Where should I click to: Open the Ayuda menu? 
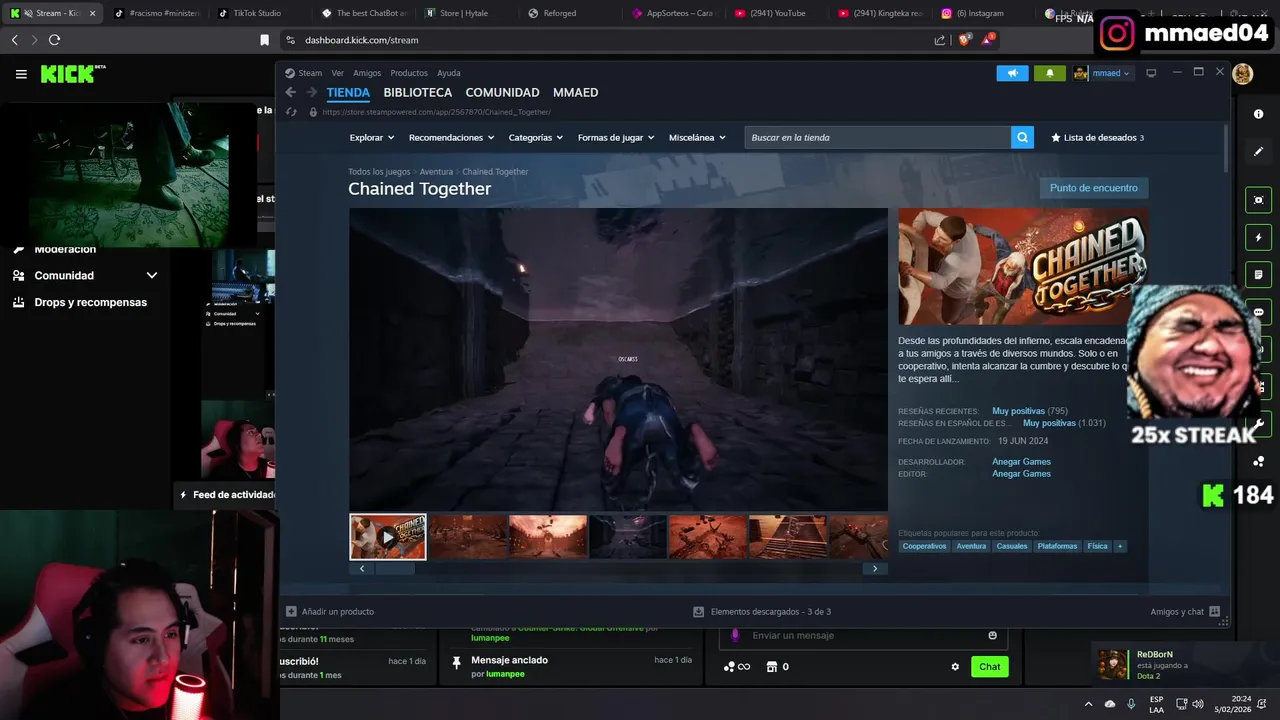tap(449, 73)
